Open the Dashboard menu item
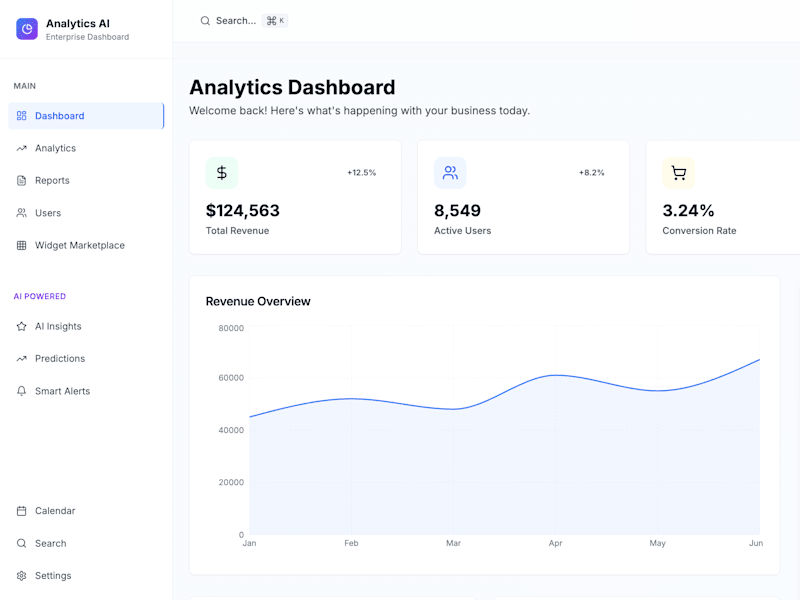The image size is (800, 600). [x=86, y=116]
